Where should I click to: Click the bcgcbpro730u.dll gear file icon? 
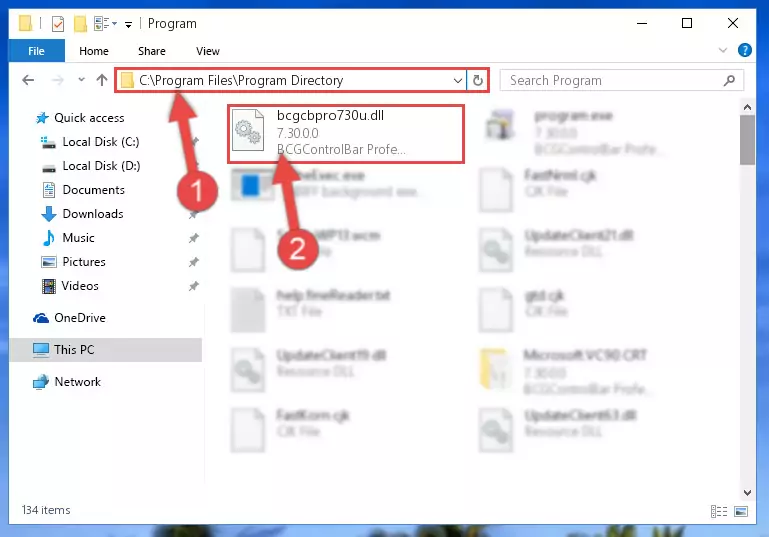point(248,130)
